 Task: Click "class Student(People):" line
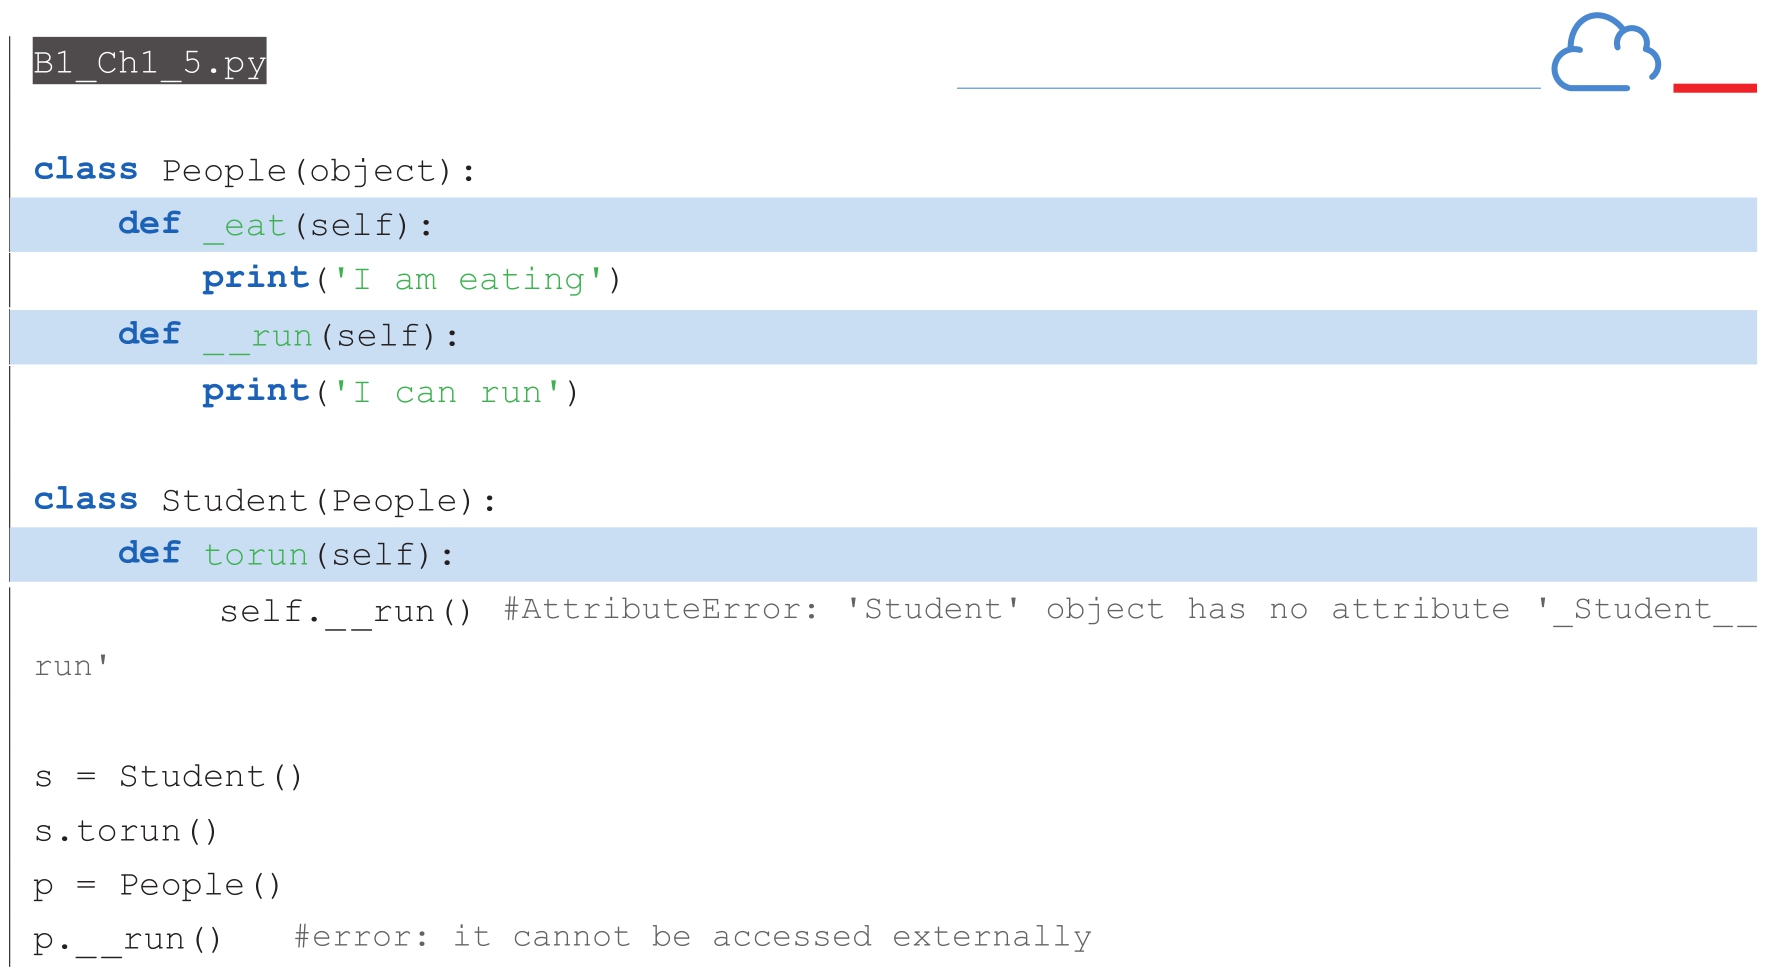pyautogui.click(x=264, y=500)
